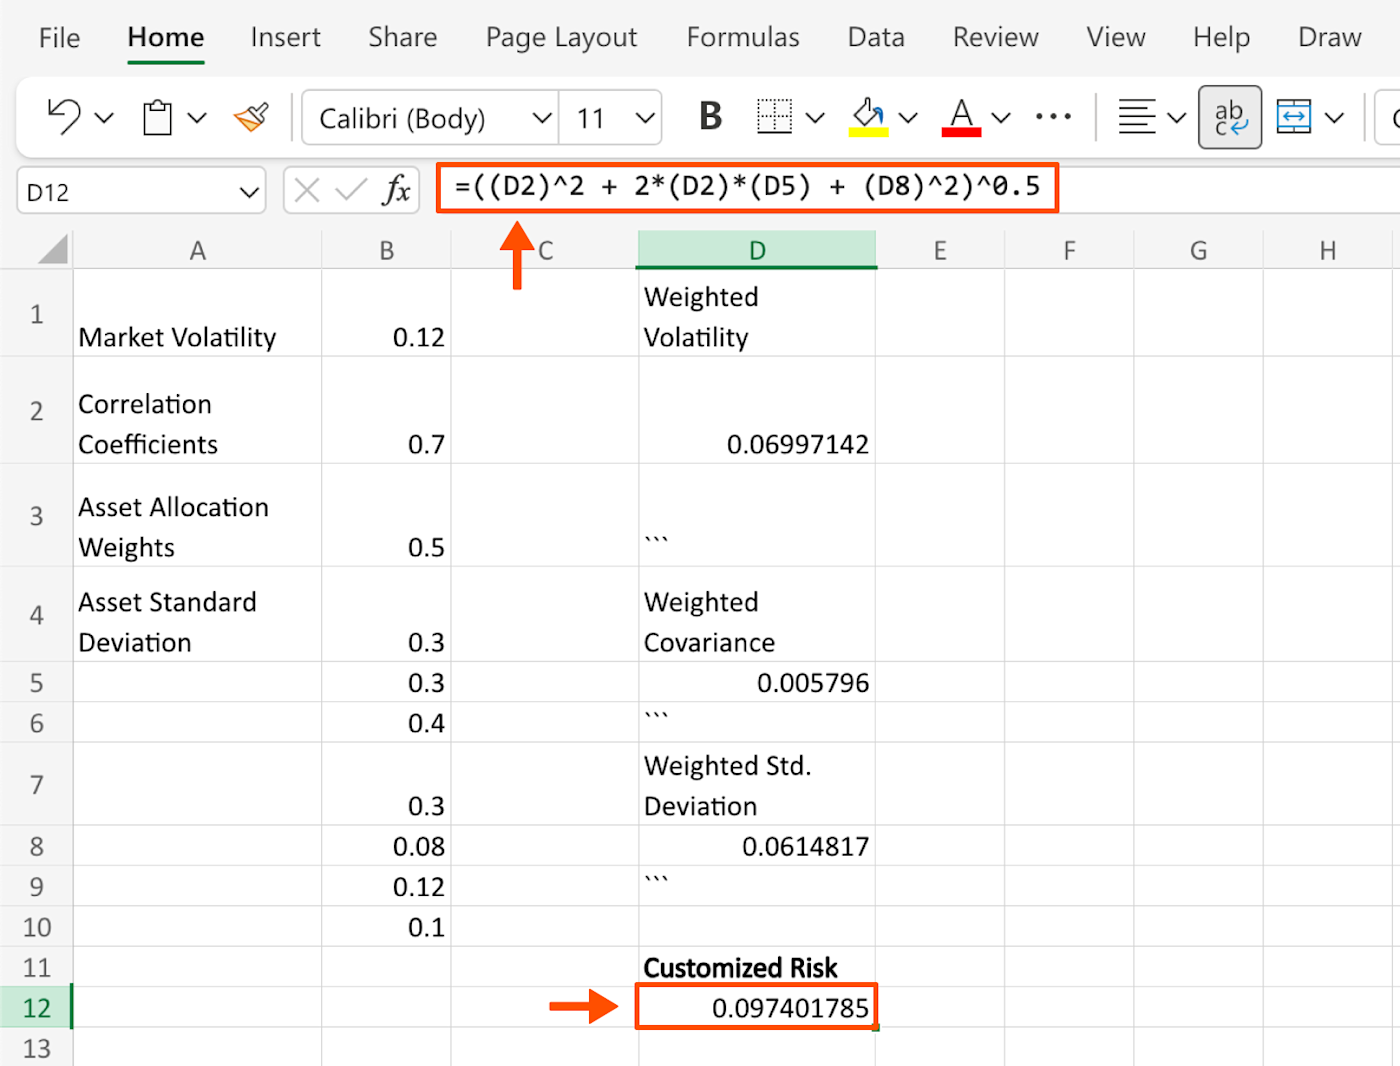Click the Undo icon

tap(64, 117)
